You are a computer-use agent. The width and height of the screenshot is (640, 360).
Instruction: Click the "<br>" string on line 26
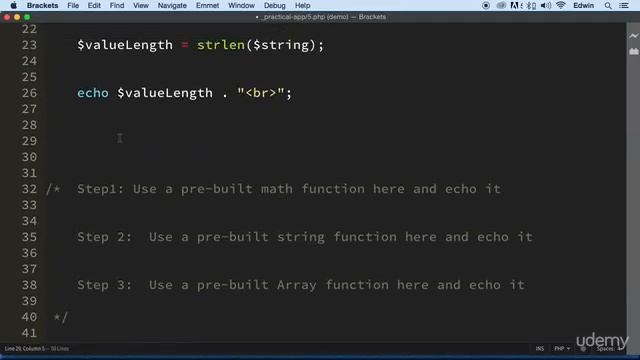pyautogui.click(x=260, y=93)
